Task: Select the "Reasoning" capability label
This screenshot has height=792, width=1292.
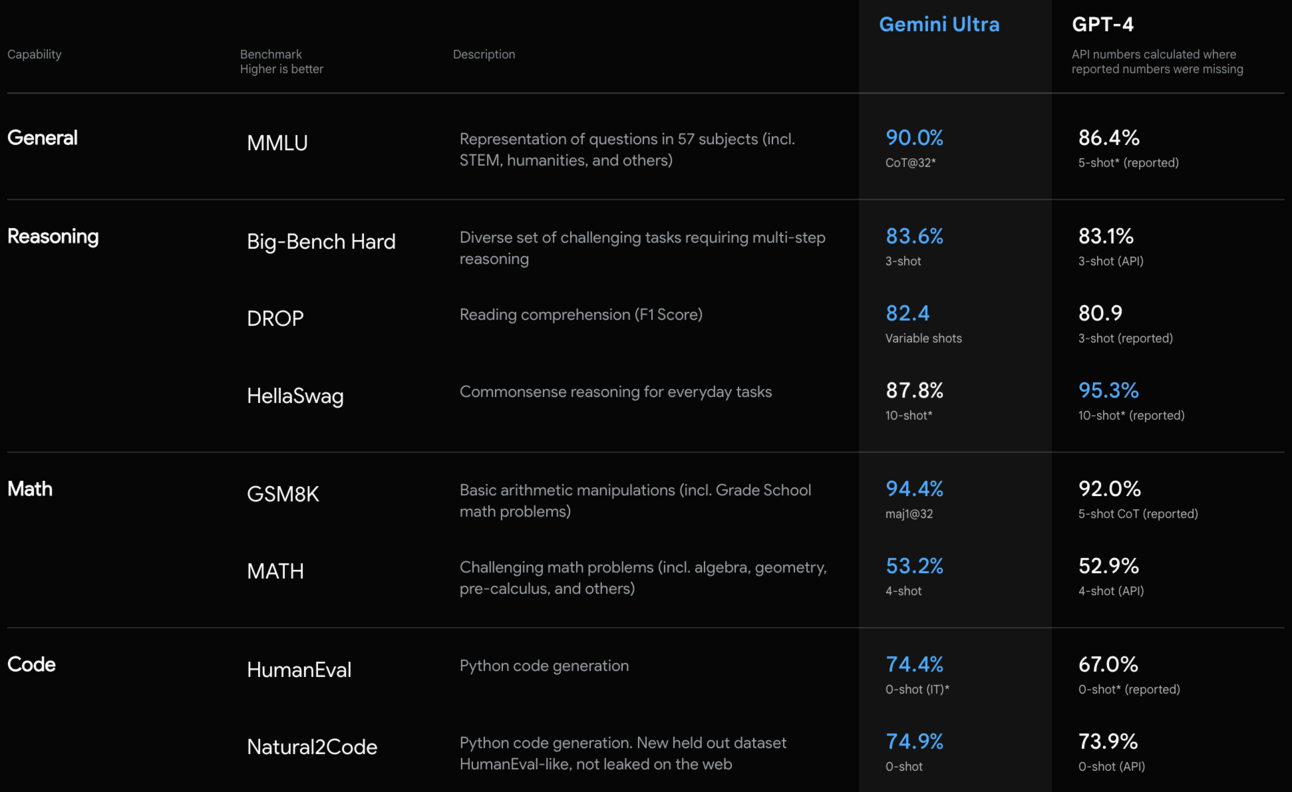Action: pyautogui.click(x=53, y=236)
